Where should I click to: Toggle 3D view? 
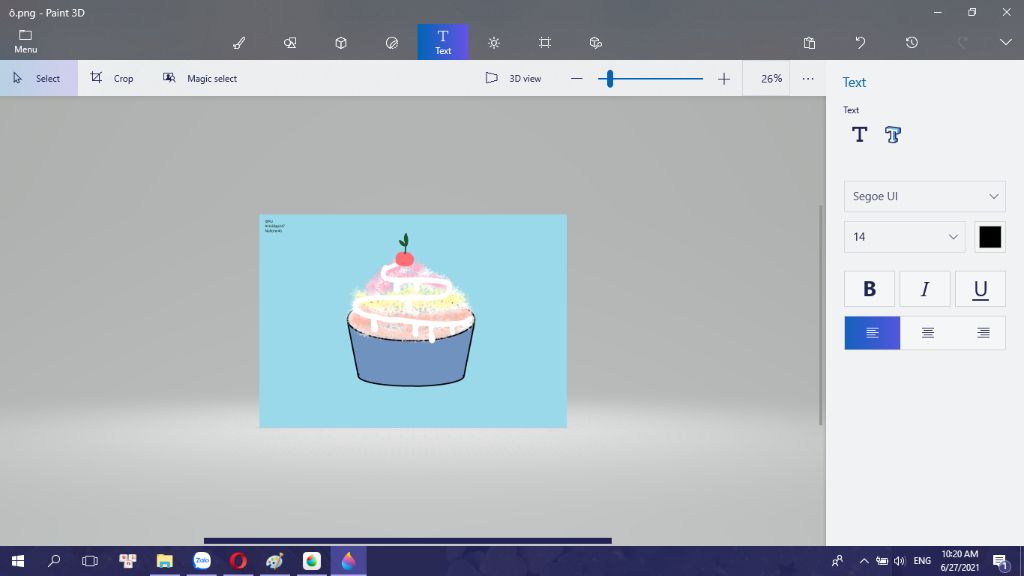(513, 78)
